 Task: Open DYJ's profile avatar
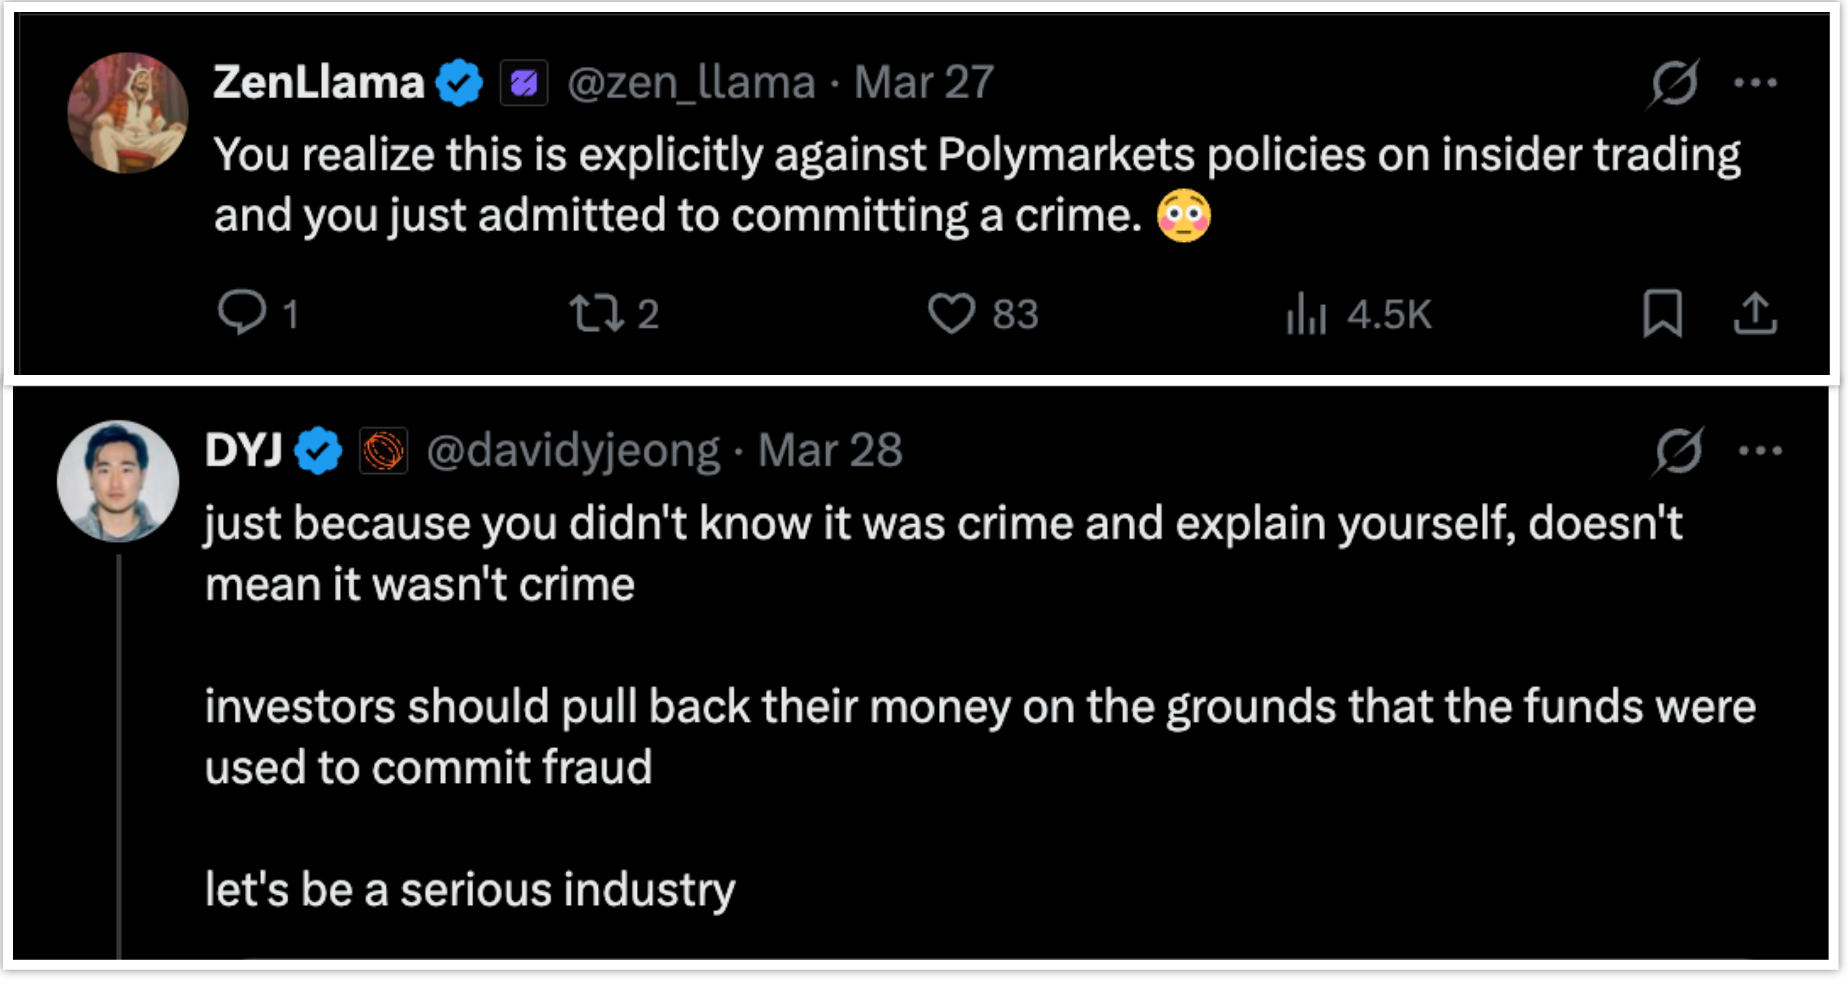[x=118, y=481]
